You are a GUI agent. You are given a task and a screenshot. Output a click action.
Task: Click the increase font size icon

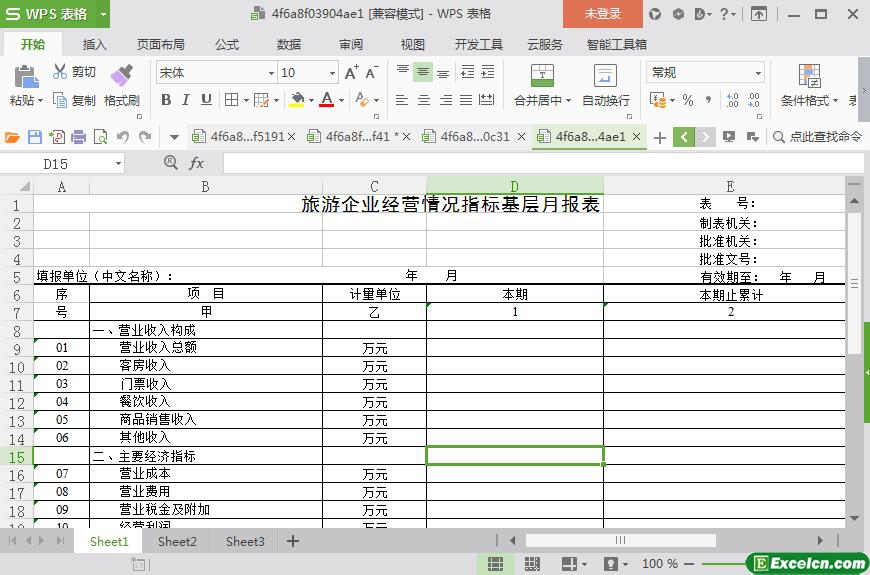pyautogui.click(x=351, y=73)
